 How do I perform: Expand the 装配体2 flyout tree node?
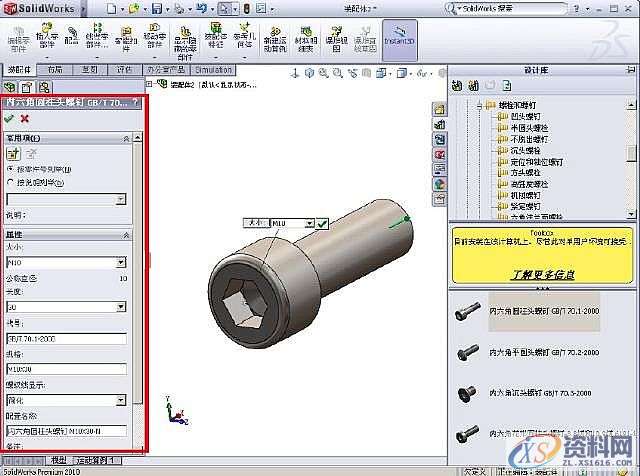[x=149, y=85]
